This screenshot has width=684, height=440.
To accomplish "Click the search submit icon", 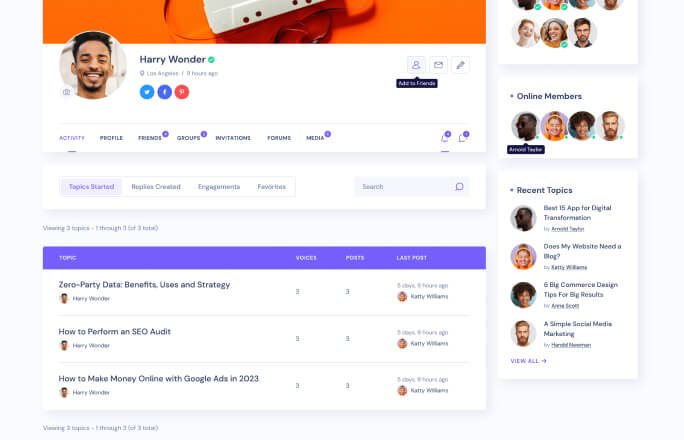I will [x=459, y=187].
